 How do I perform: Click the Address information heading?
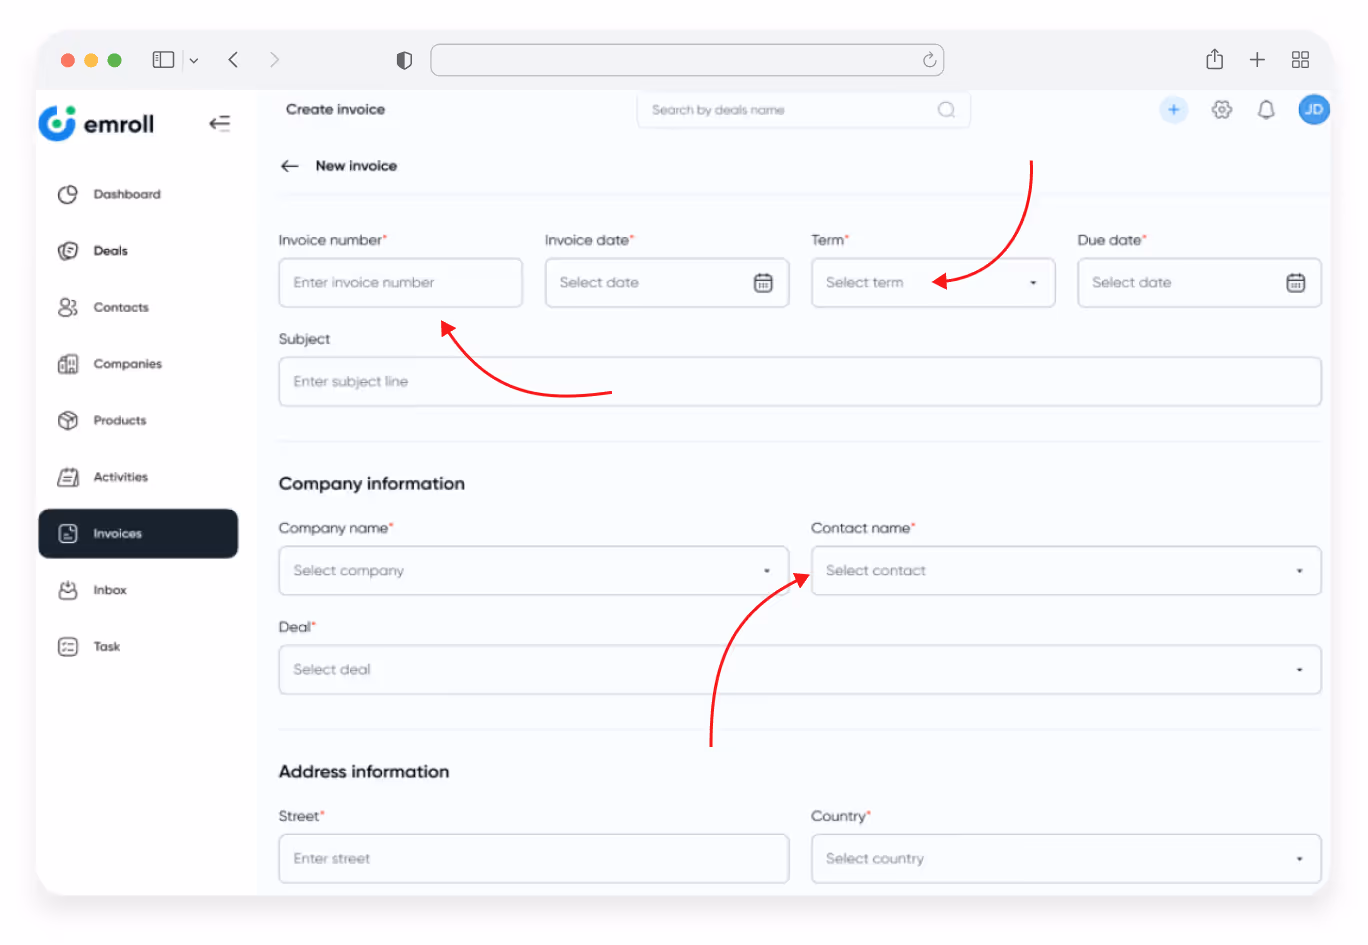click(x=364, y=772)
